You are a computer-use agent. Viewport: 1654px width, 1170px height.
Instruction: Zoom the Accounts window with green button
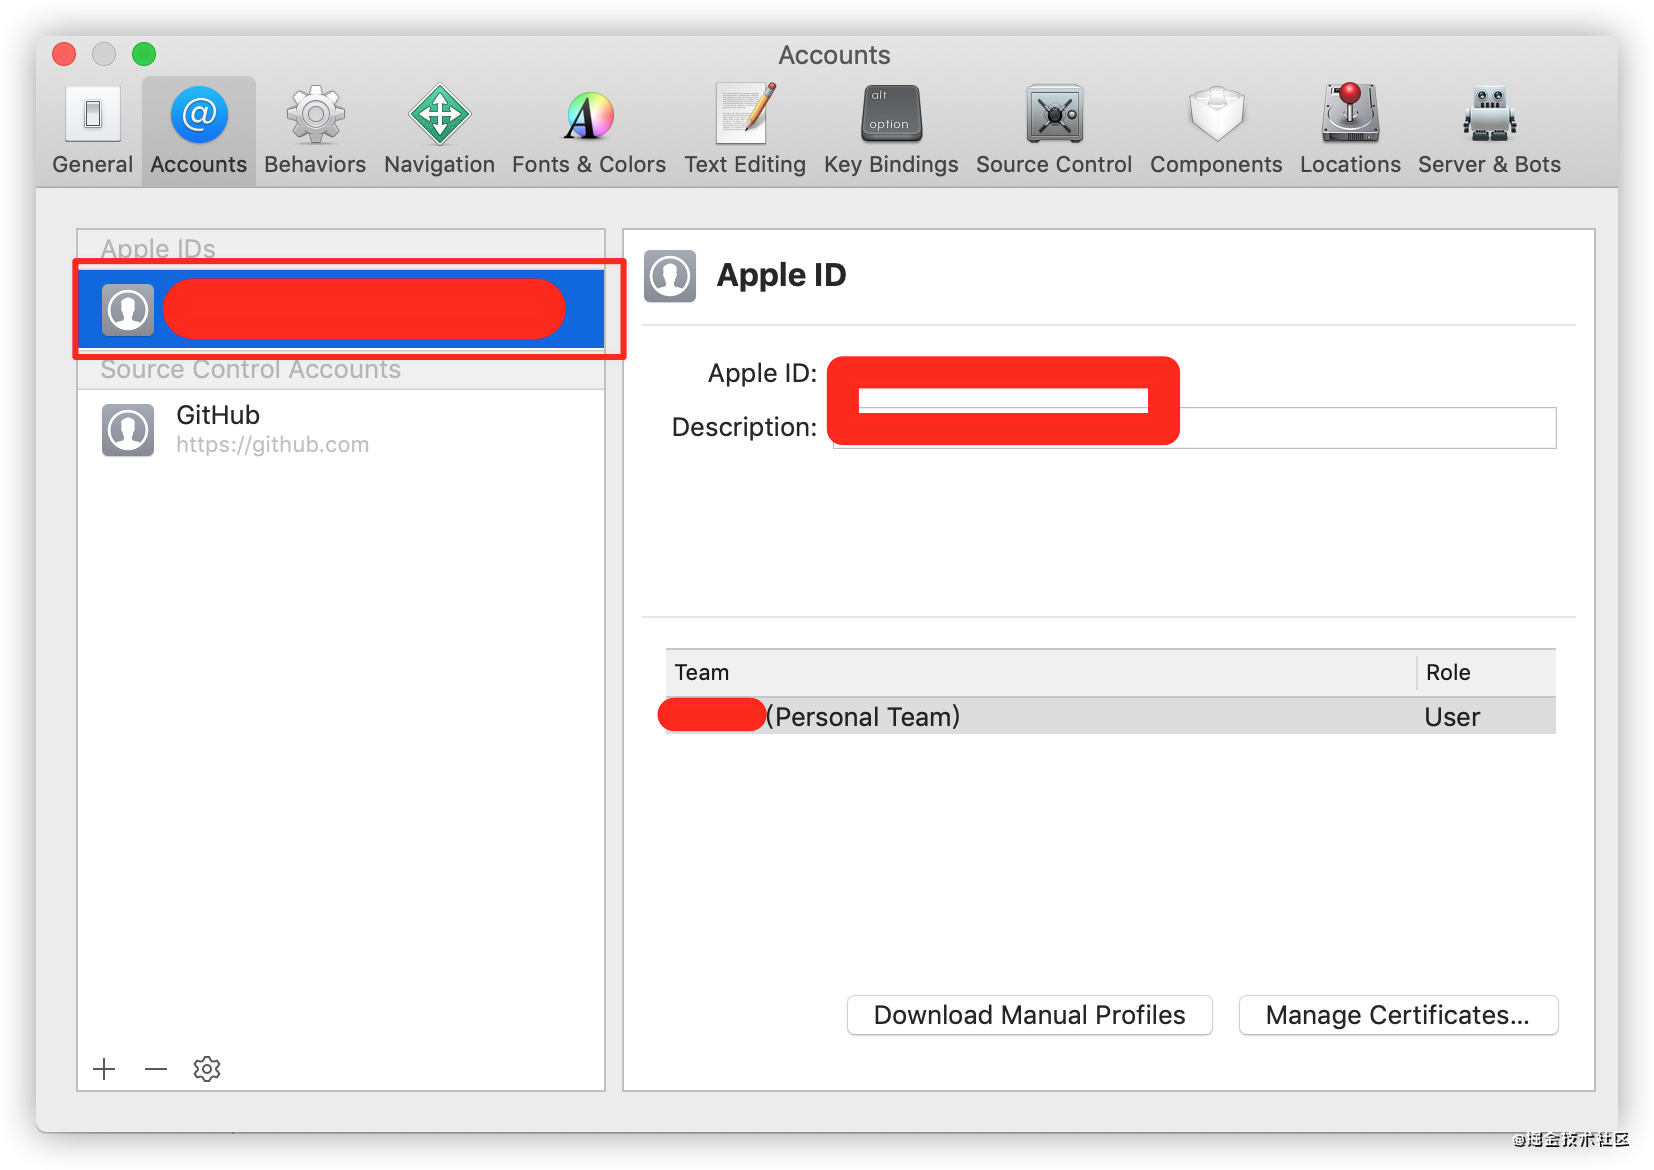point(144,54)
